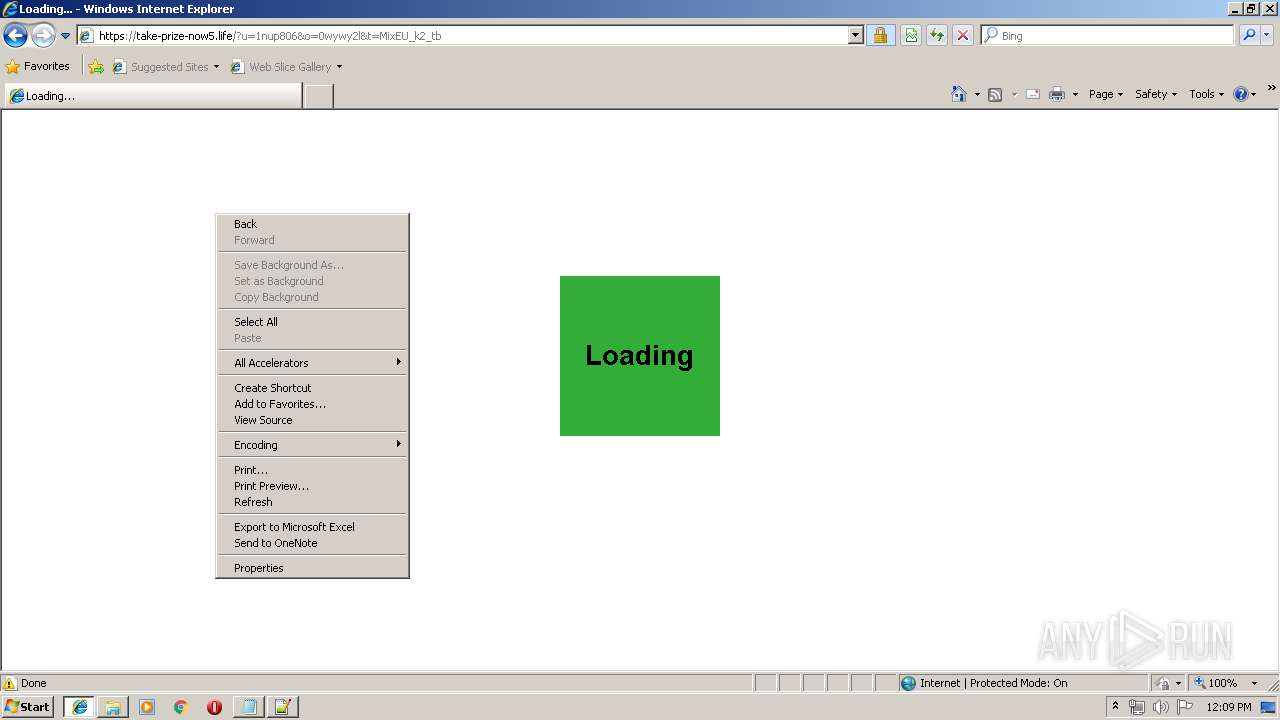
Task: Open Windows Explorer folder taskbar icon
Action: click(x=113, y=707)
